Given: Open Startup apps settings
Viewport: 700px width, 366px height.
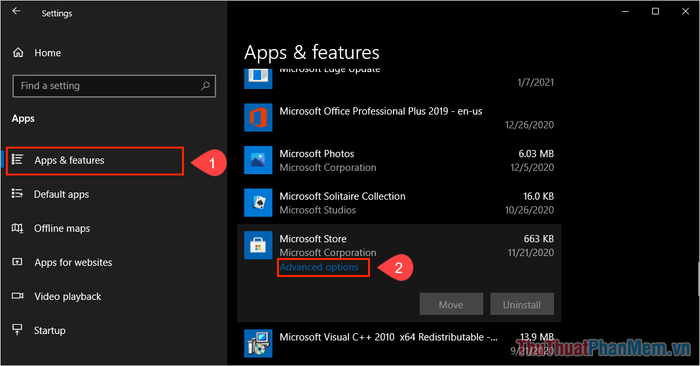Looking at the screenshot, I should point(38,330).
